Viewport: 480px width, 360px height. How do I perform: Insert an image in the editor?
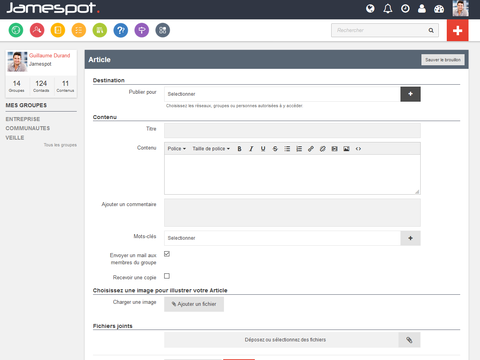(x=346, y=149)
